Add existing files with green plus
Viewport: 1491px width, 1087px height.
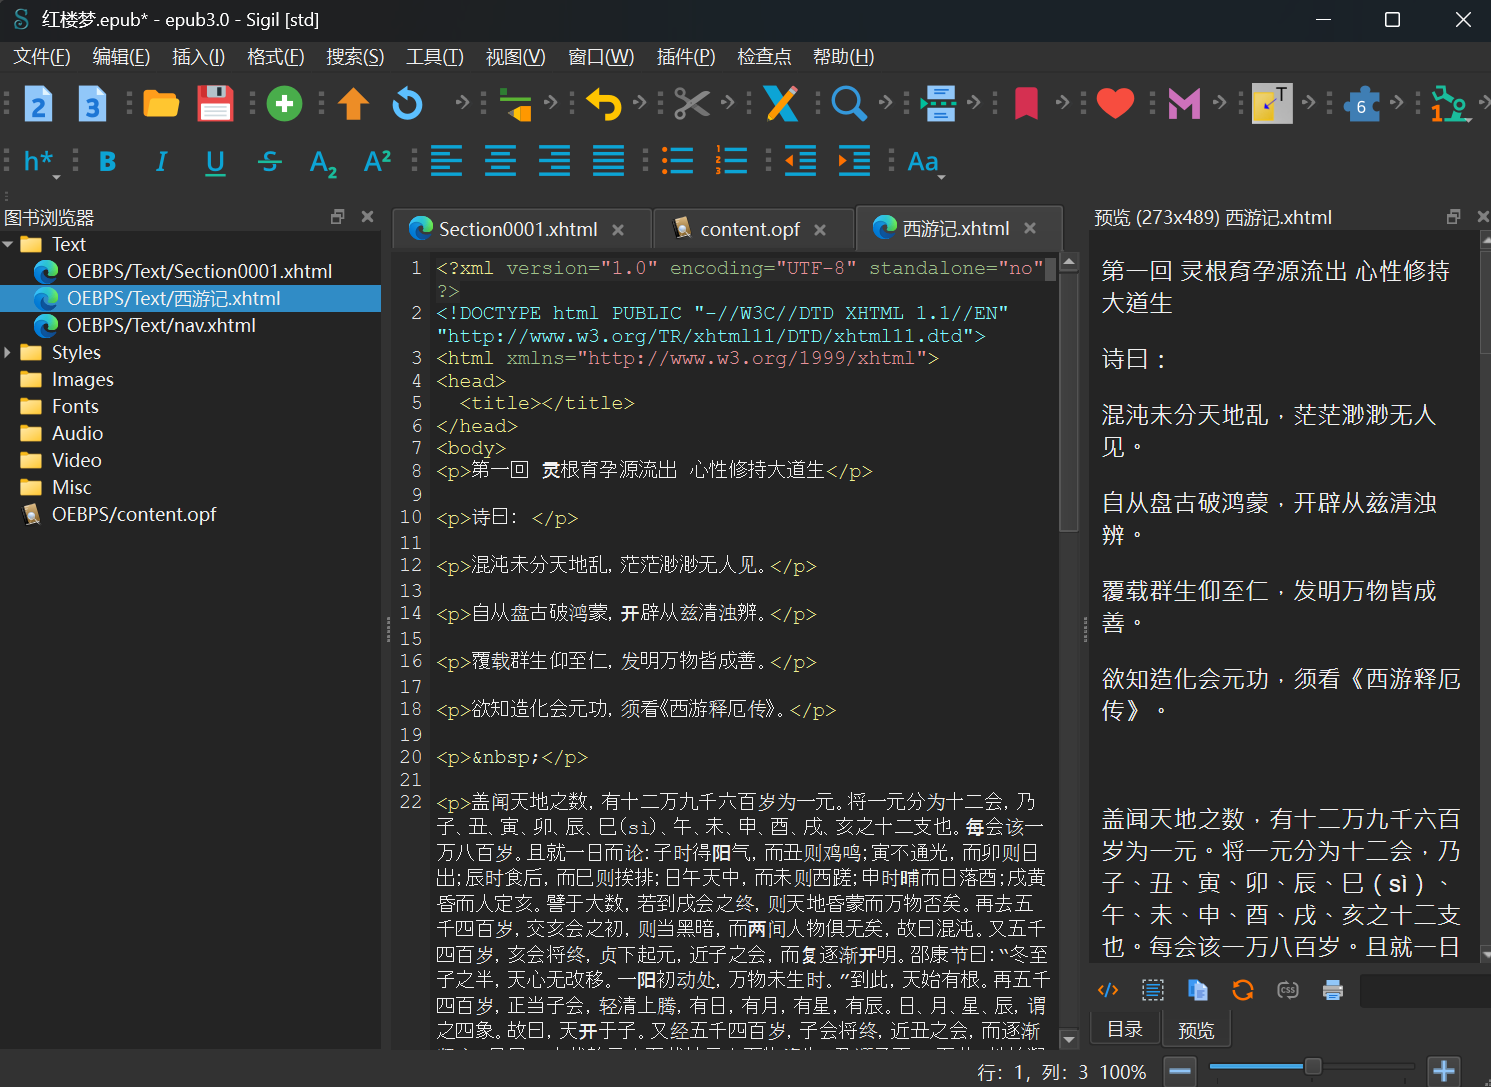(284, 103)
